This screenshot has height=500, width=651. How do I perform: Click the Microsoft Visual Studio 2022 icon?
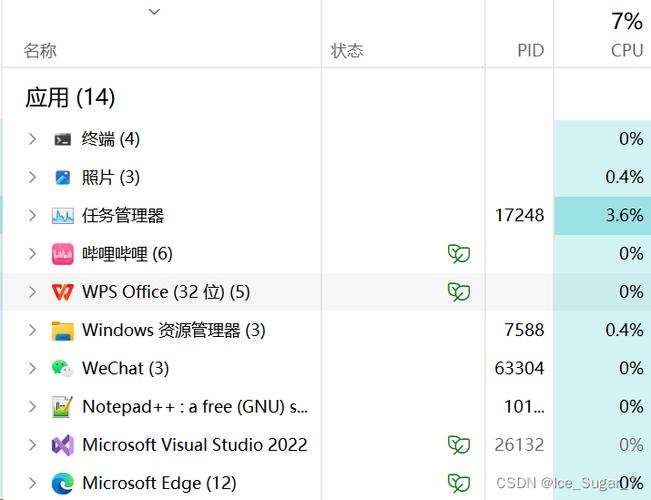tap(63, 445)
